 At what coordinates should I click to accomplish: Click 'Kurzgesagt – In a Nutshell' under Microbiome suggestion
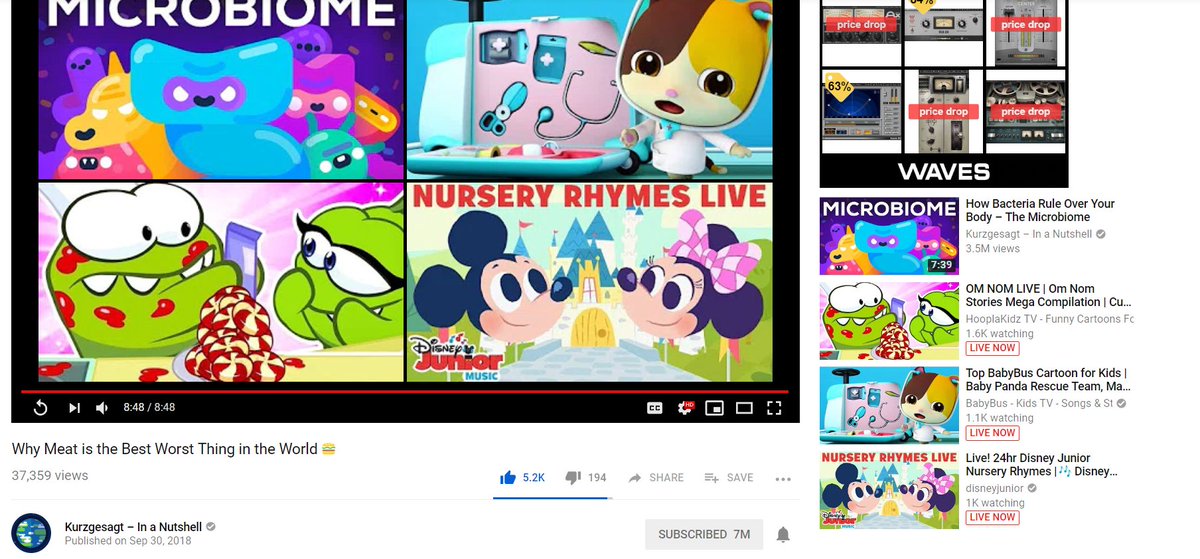(1030, 234)
